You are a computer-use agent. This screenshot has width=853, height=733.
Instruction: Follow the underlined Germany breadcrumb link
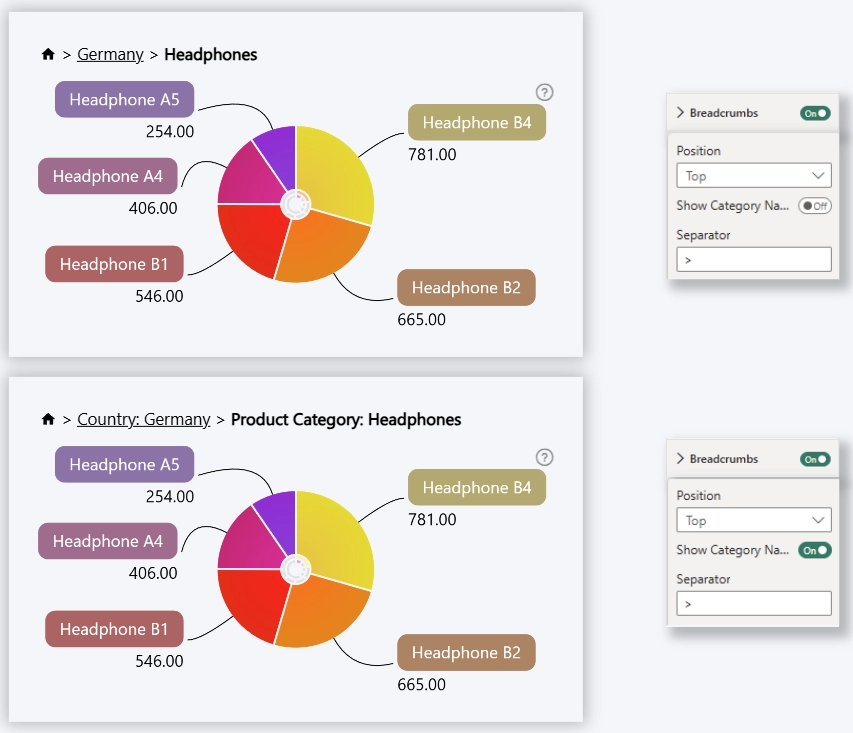coord(110,55)
